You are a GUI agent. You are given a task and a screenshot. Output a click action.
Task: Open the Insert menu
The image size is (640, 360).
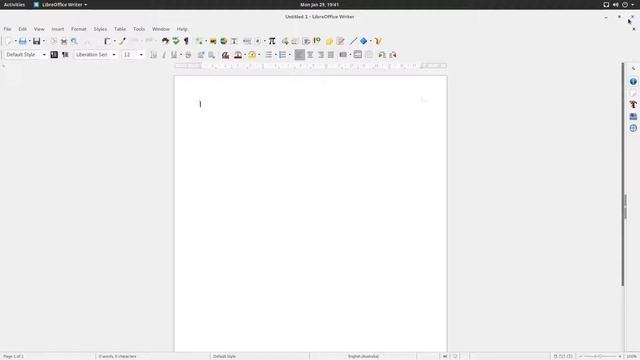58,29
